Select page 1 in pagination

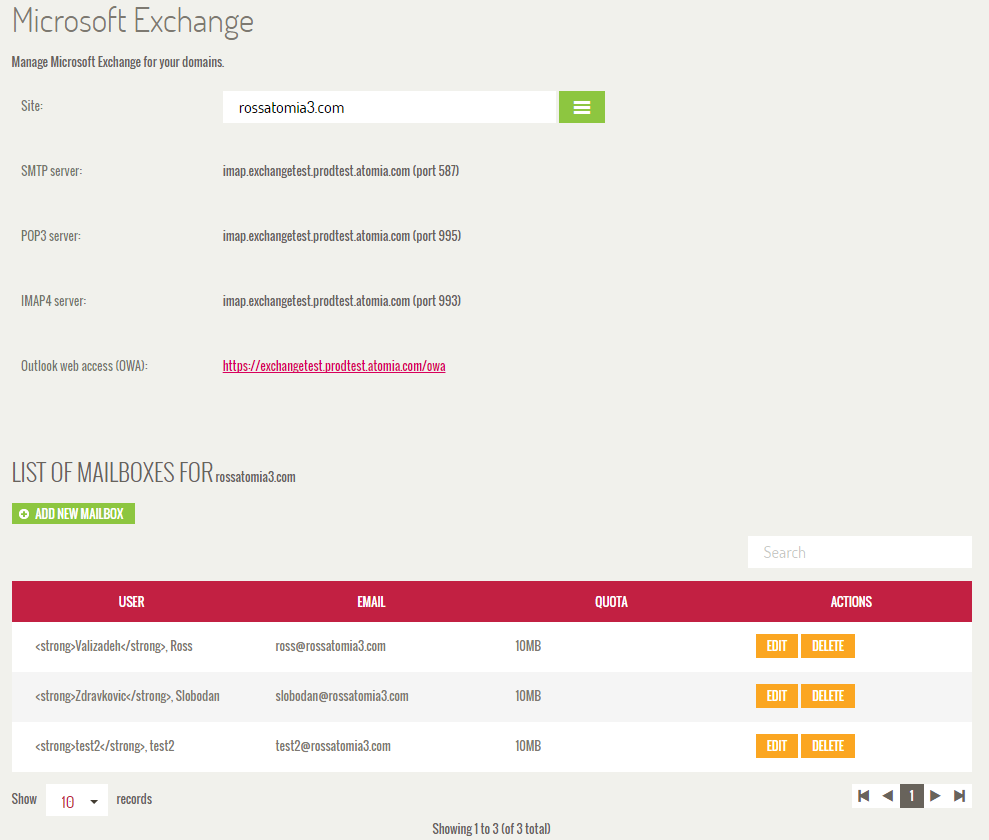(911, 796)
